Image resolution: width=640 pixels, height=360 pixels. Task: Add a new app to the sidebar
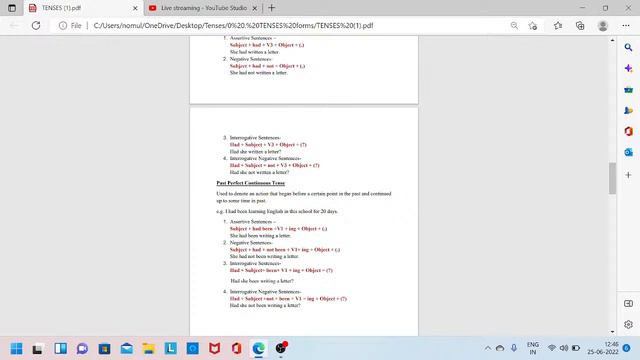pyautogui.click(x=628, y=175)
